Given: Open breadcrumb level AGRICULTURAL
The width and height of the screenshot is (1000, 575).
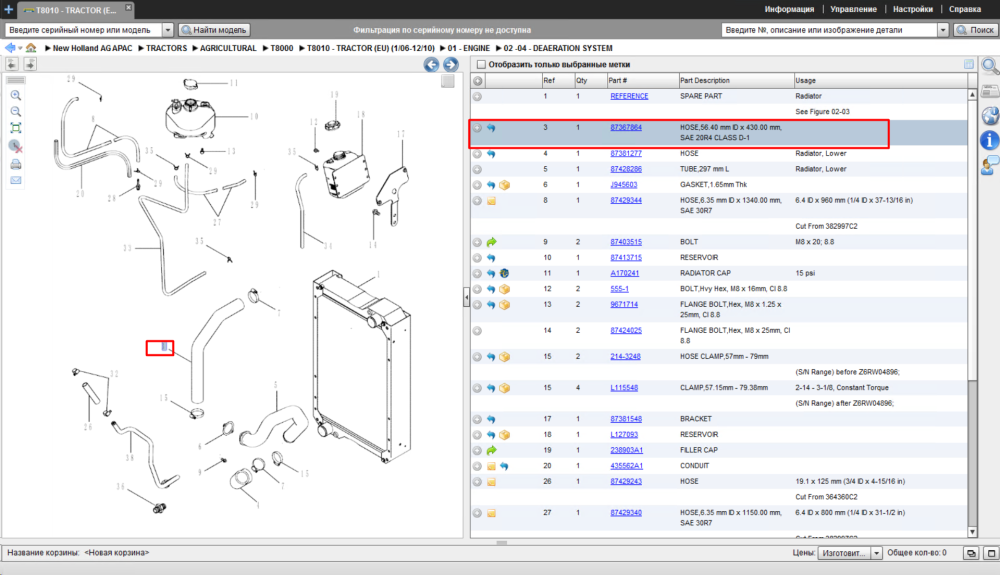Looking at the screenshot, I should [228, 48].
